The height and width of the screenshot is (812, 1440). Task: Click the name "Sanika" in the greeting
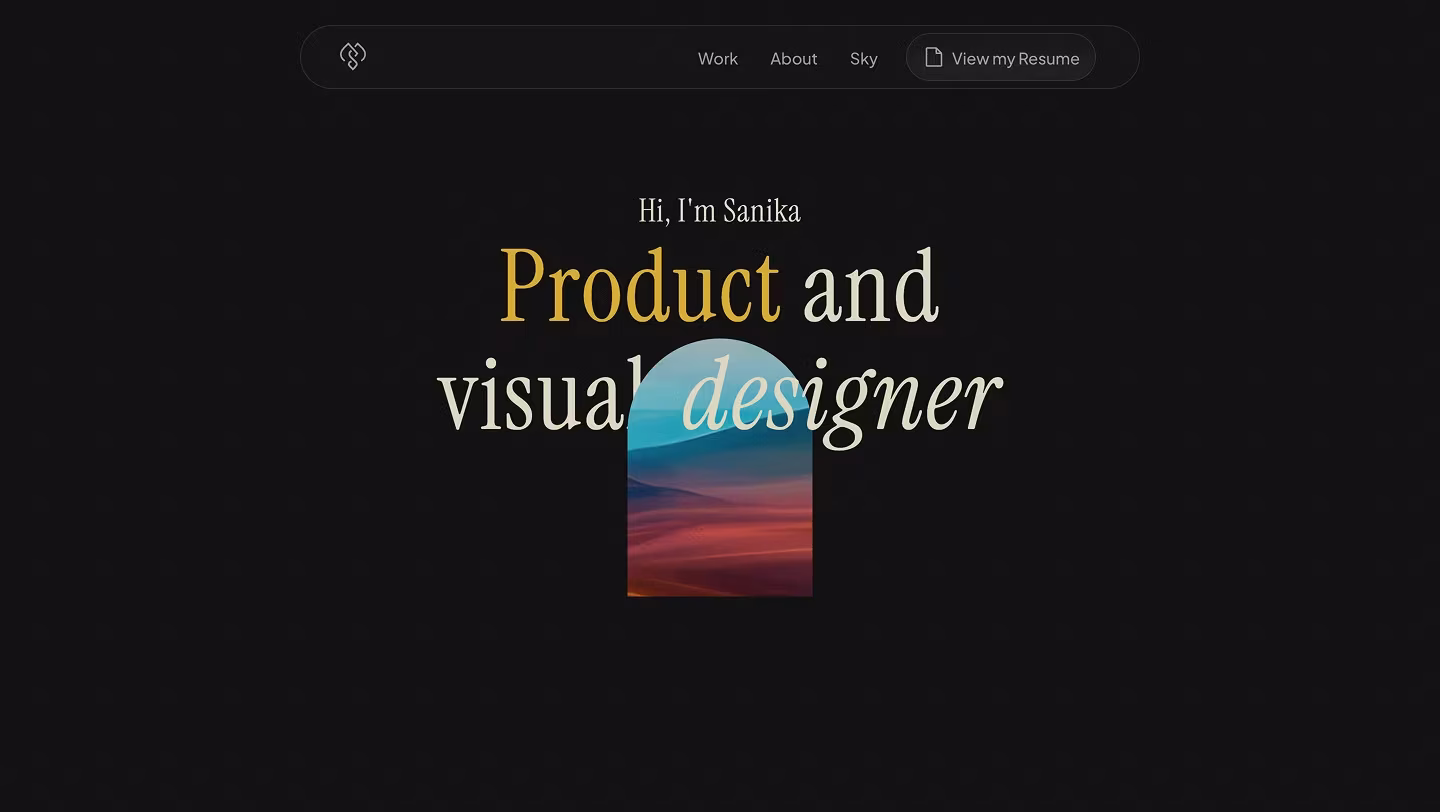761,211
